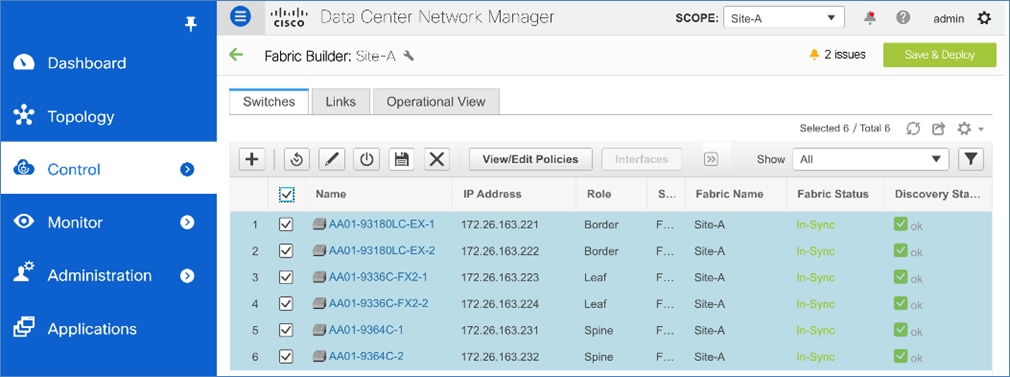Click the Cisco logo
The image size is (1010, 377).
click(290, 17)
